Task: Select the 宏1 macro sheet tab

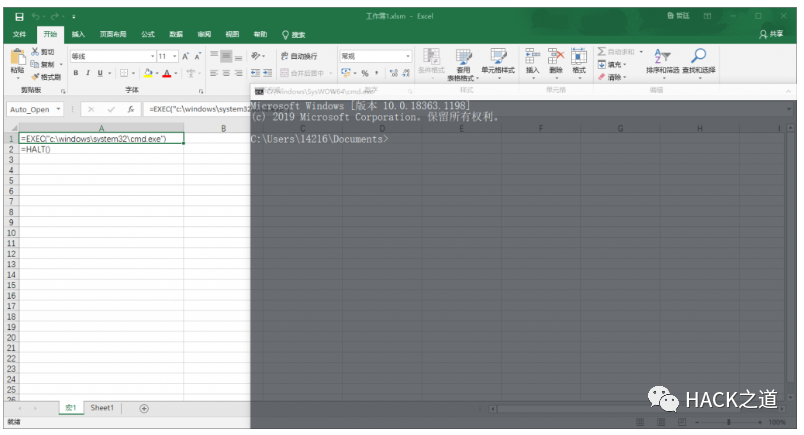Action: point(71,408)
